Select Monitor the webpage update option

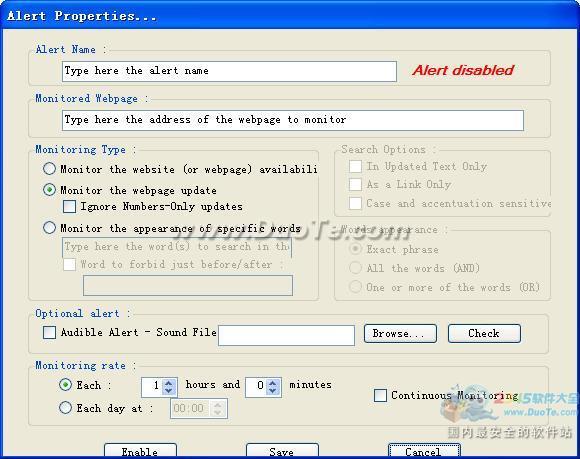pos(49,190)
